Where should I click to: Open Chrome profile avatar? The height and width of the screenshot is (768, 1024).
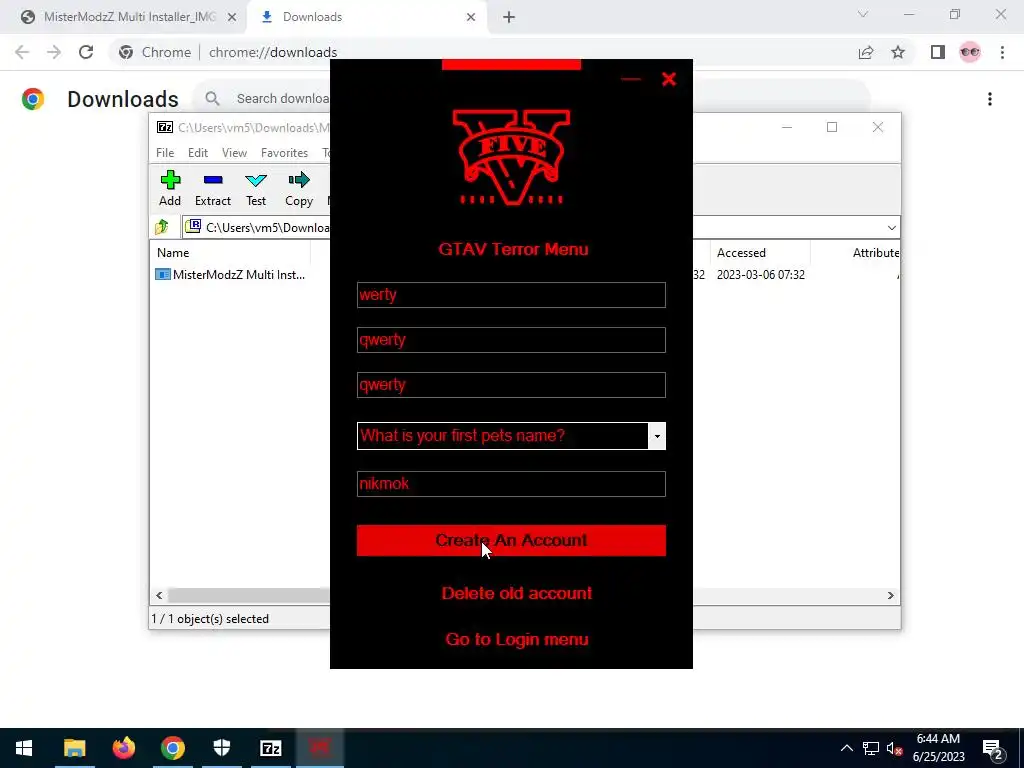pos(970,52)
